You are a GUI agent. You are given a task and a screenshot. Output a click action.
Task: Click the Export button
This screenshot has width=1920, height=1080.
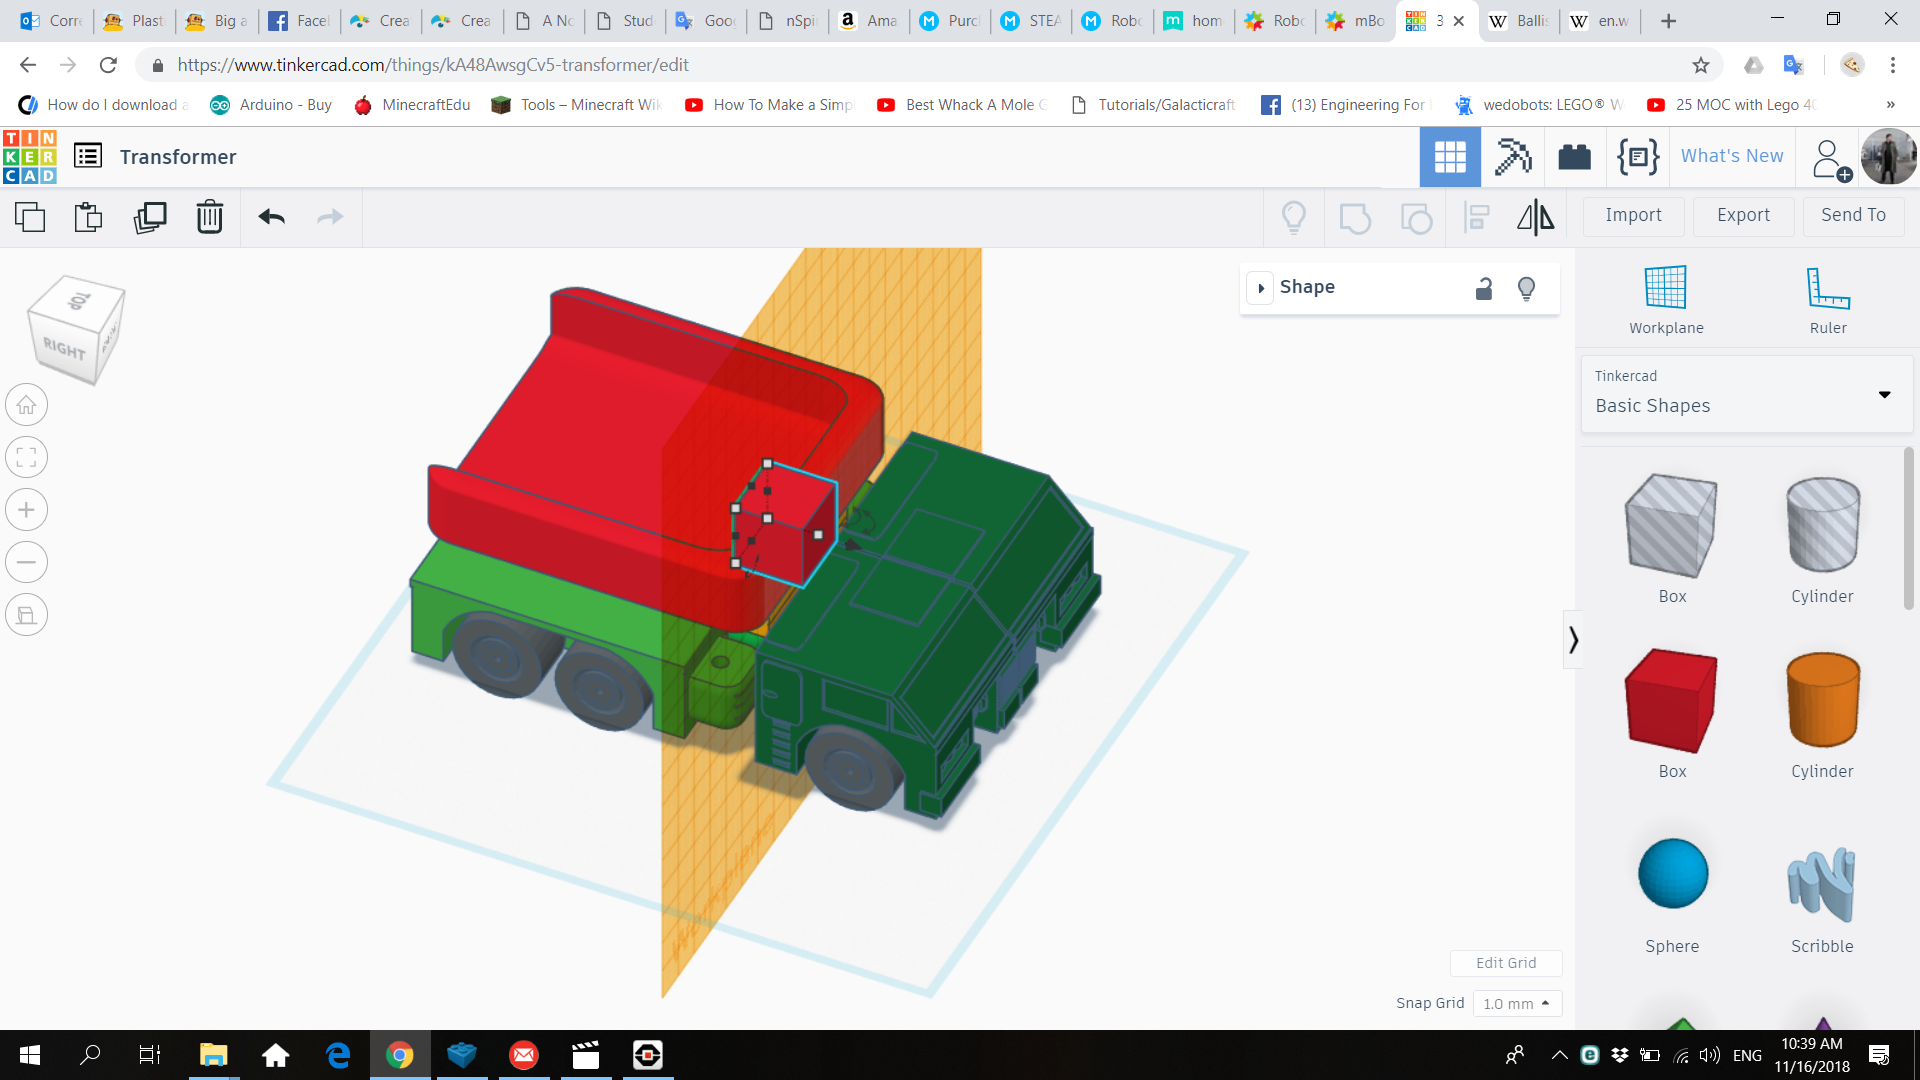1743,215
